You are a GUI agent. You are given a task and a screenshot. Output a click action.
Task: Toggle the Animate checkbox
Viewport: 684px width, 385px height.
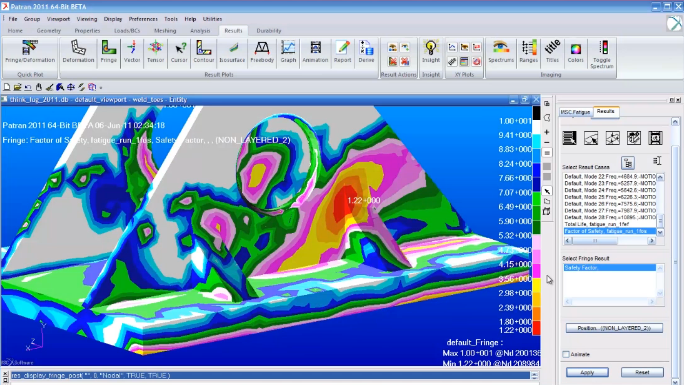(x=566, y=354)
